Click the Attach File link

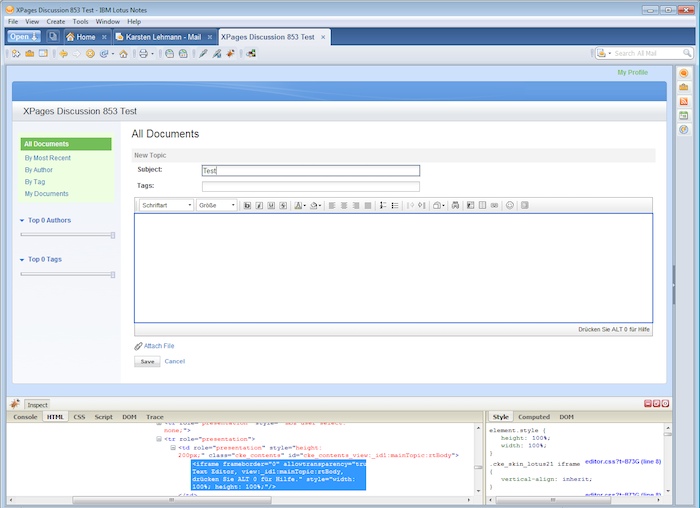coord(159,346)
